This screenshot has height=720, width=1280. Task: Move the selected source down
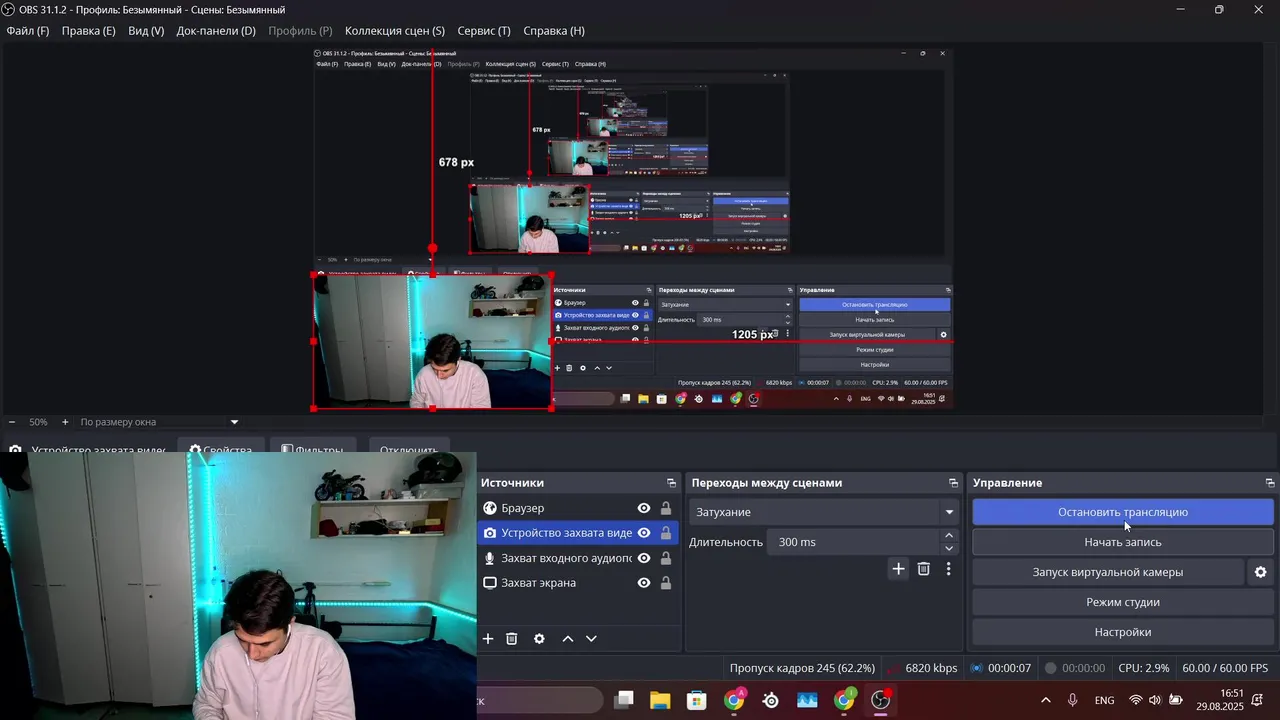[x=591, y=639]
